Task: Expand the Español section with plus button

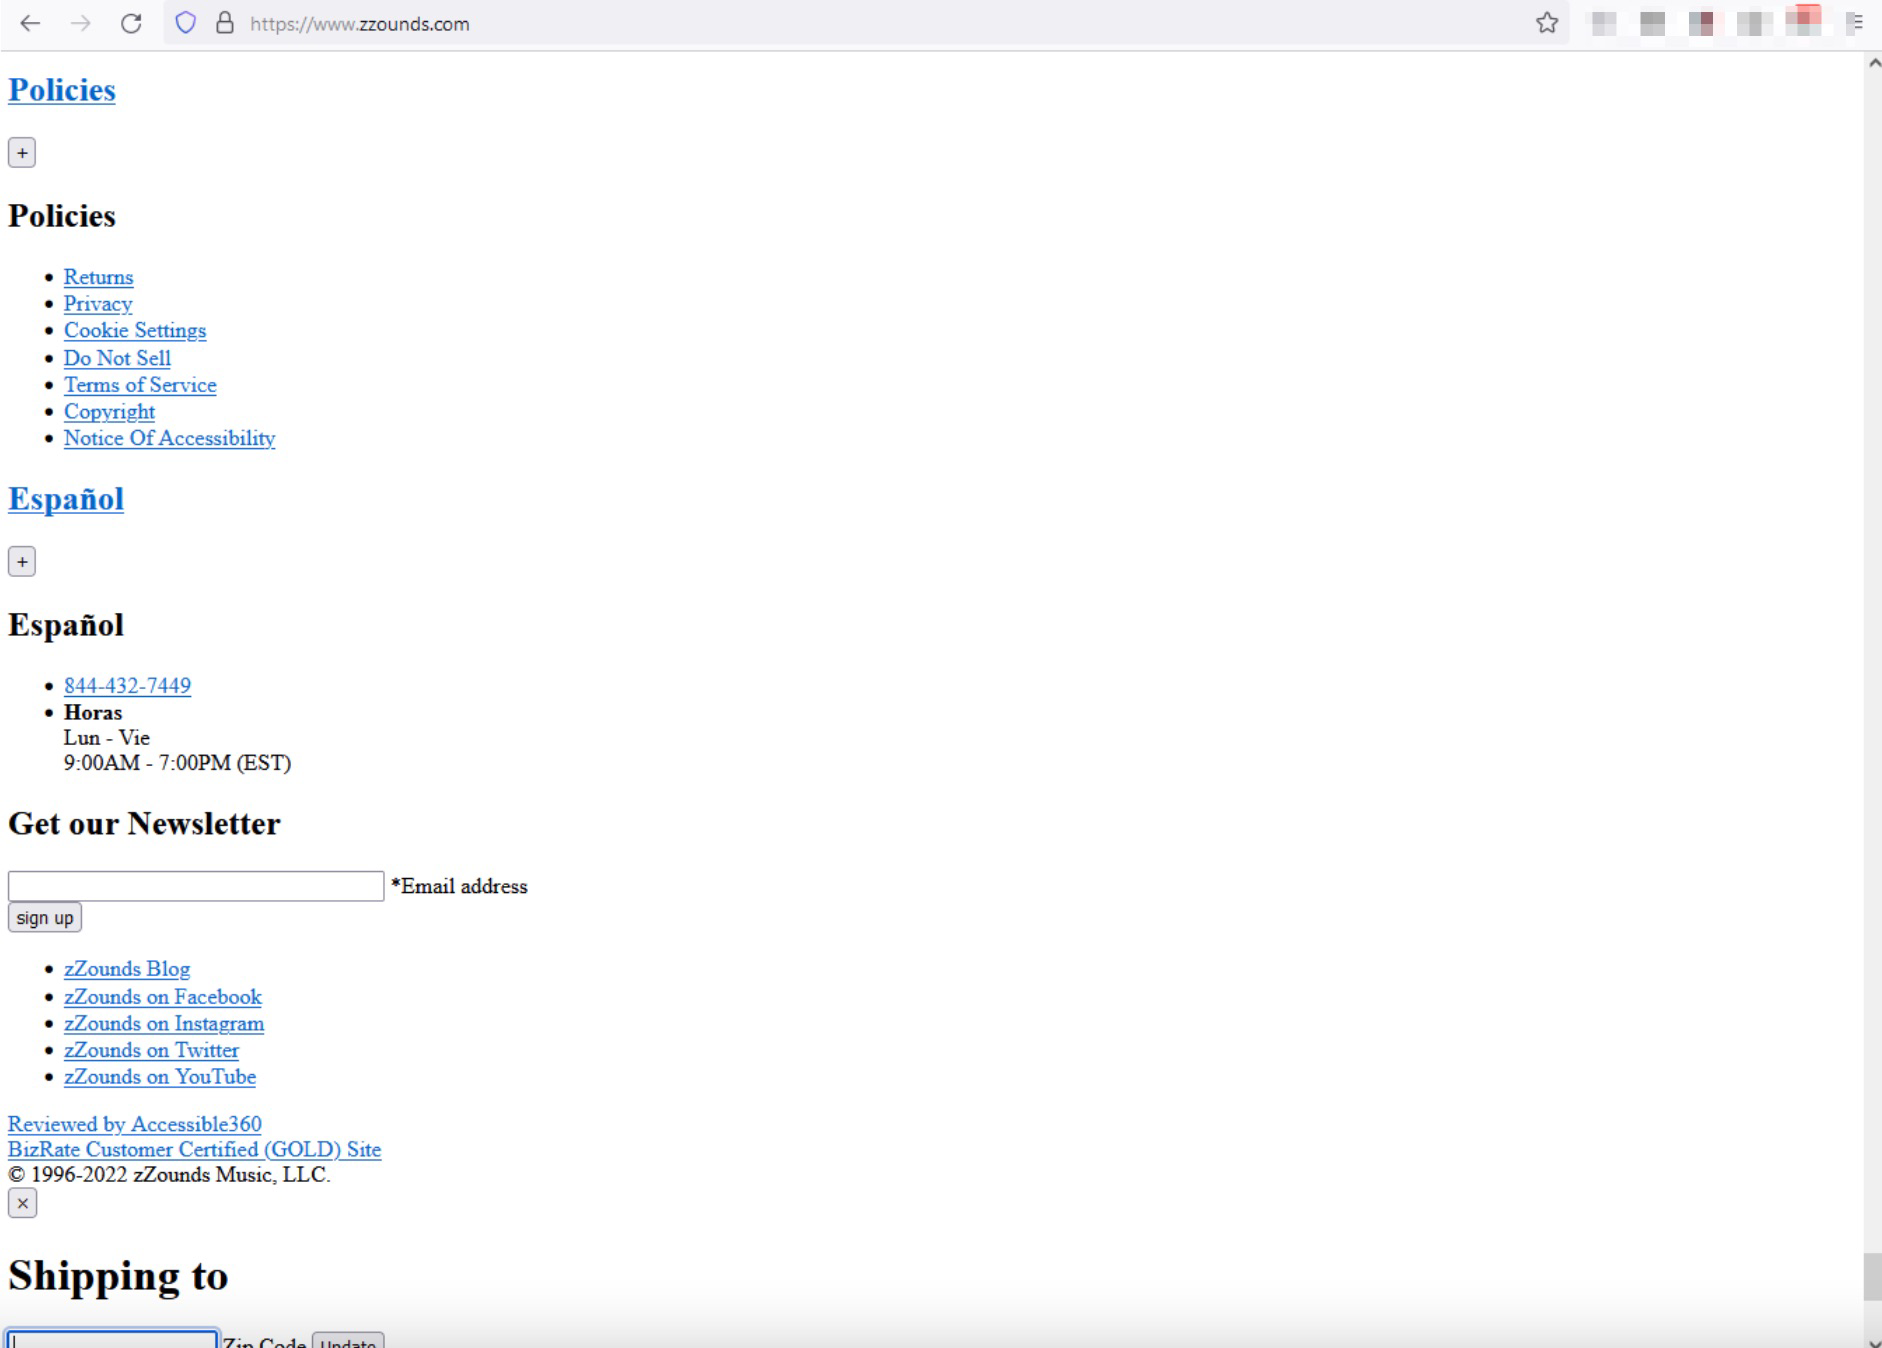Action: (22, 562)
